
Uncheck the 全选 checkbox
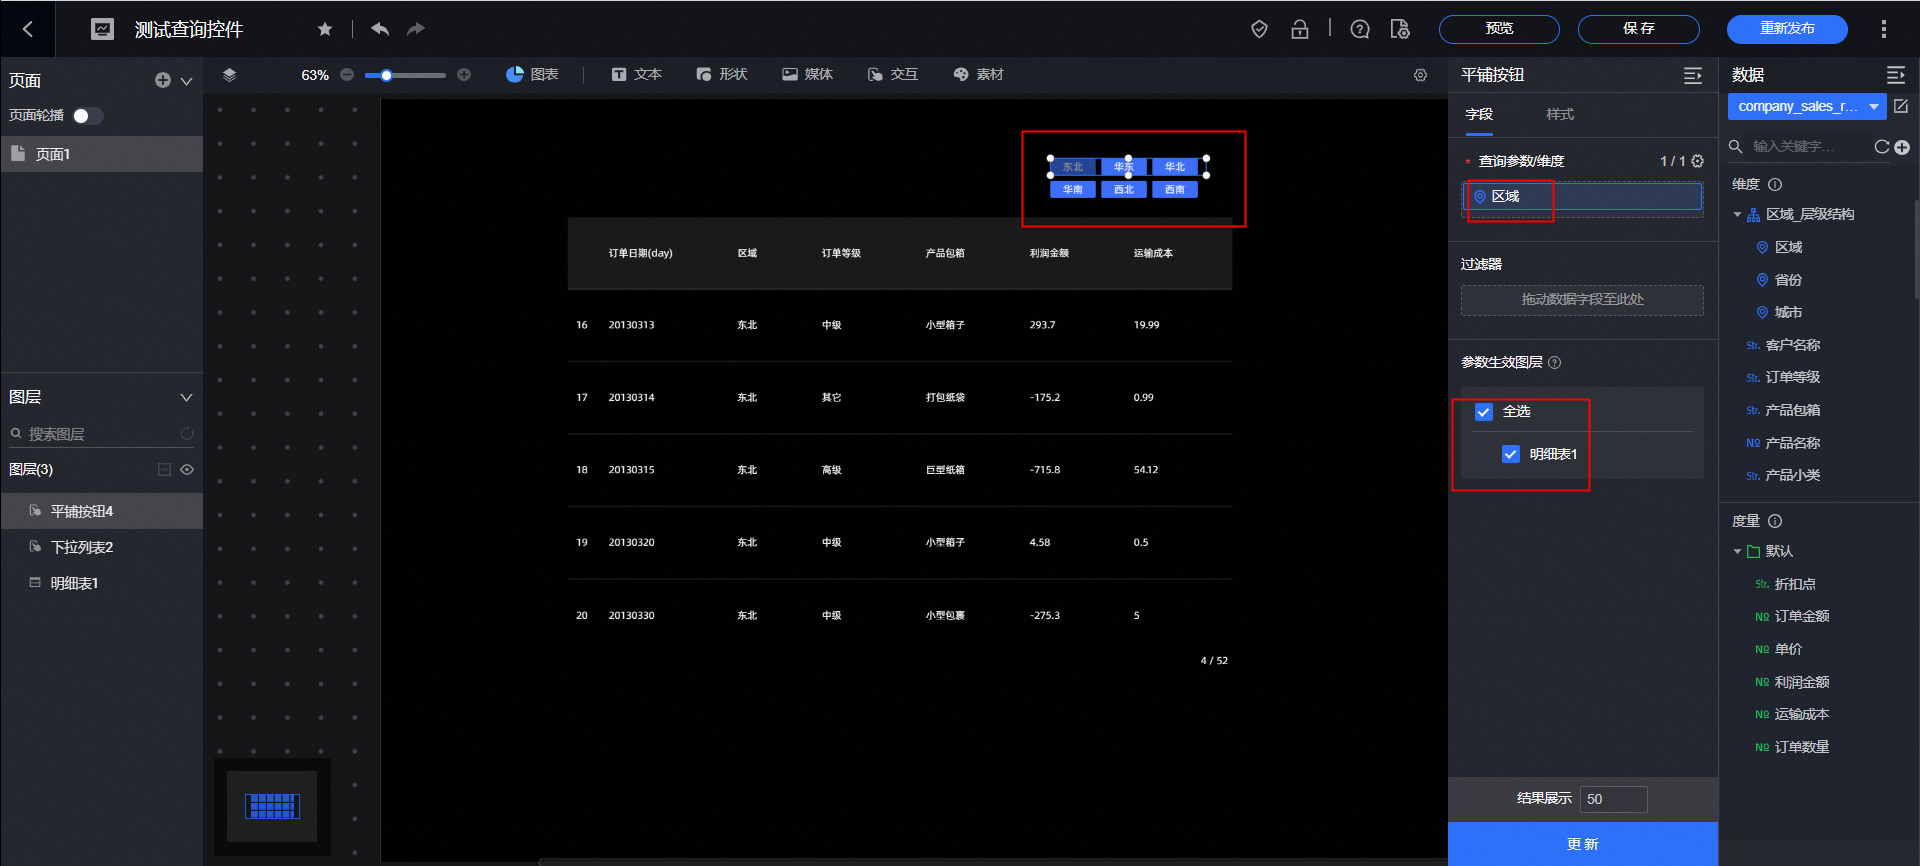[1484, 412]
